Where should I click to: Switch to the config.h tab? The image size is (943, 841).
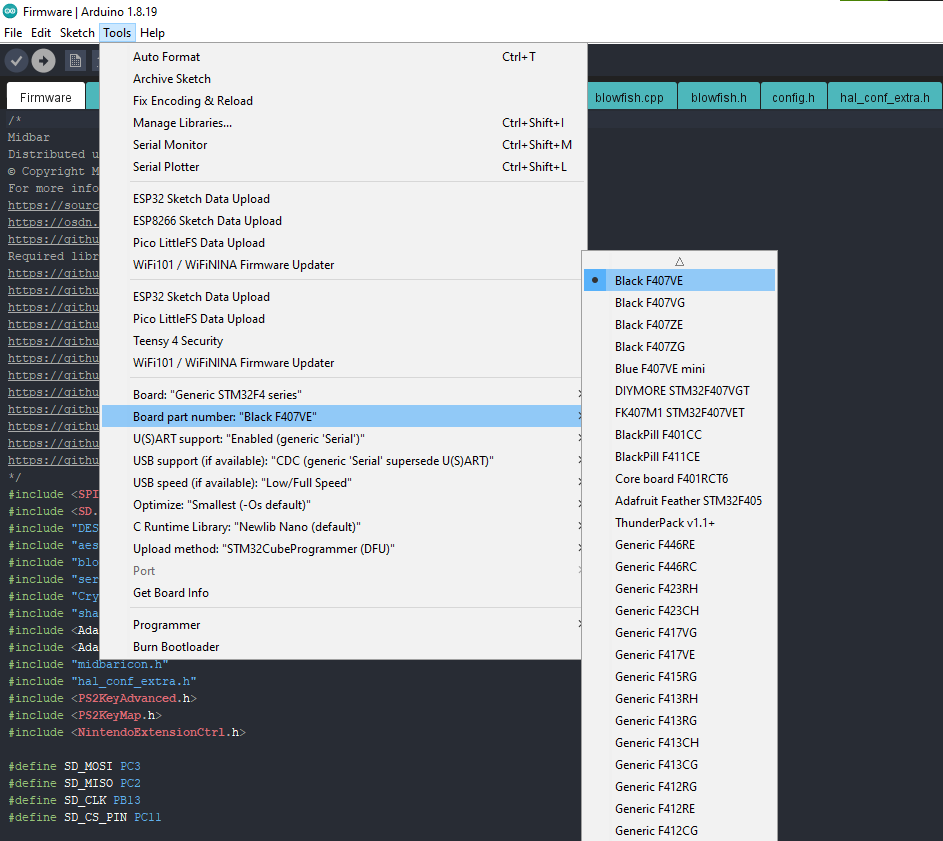[793, 97]
